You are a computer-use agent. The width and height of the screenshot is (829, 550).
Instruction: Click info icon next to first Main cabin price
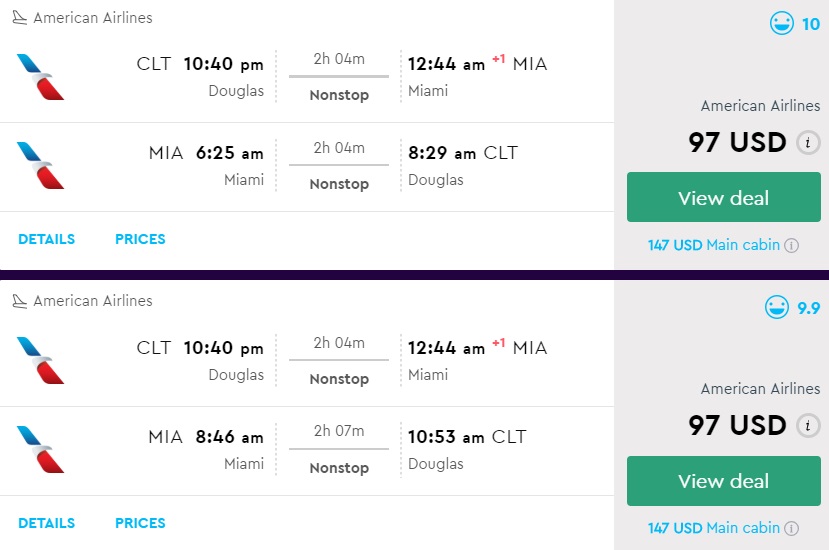[x=791, y=245]
